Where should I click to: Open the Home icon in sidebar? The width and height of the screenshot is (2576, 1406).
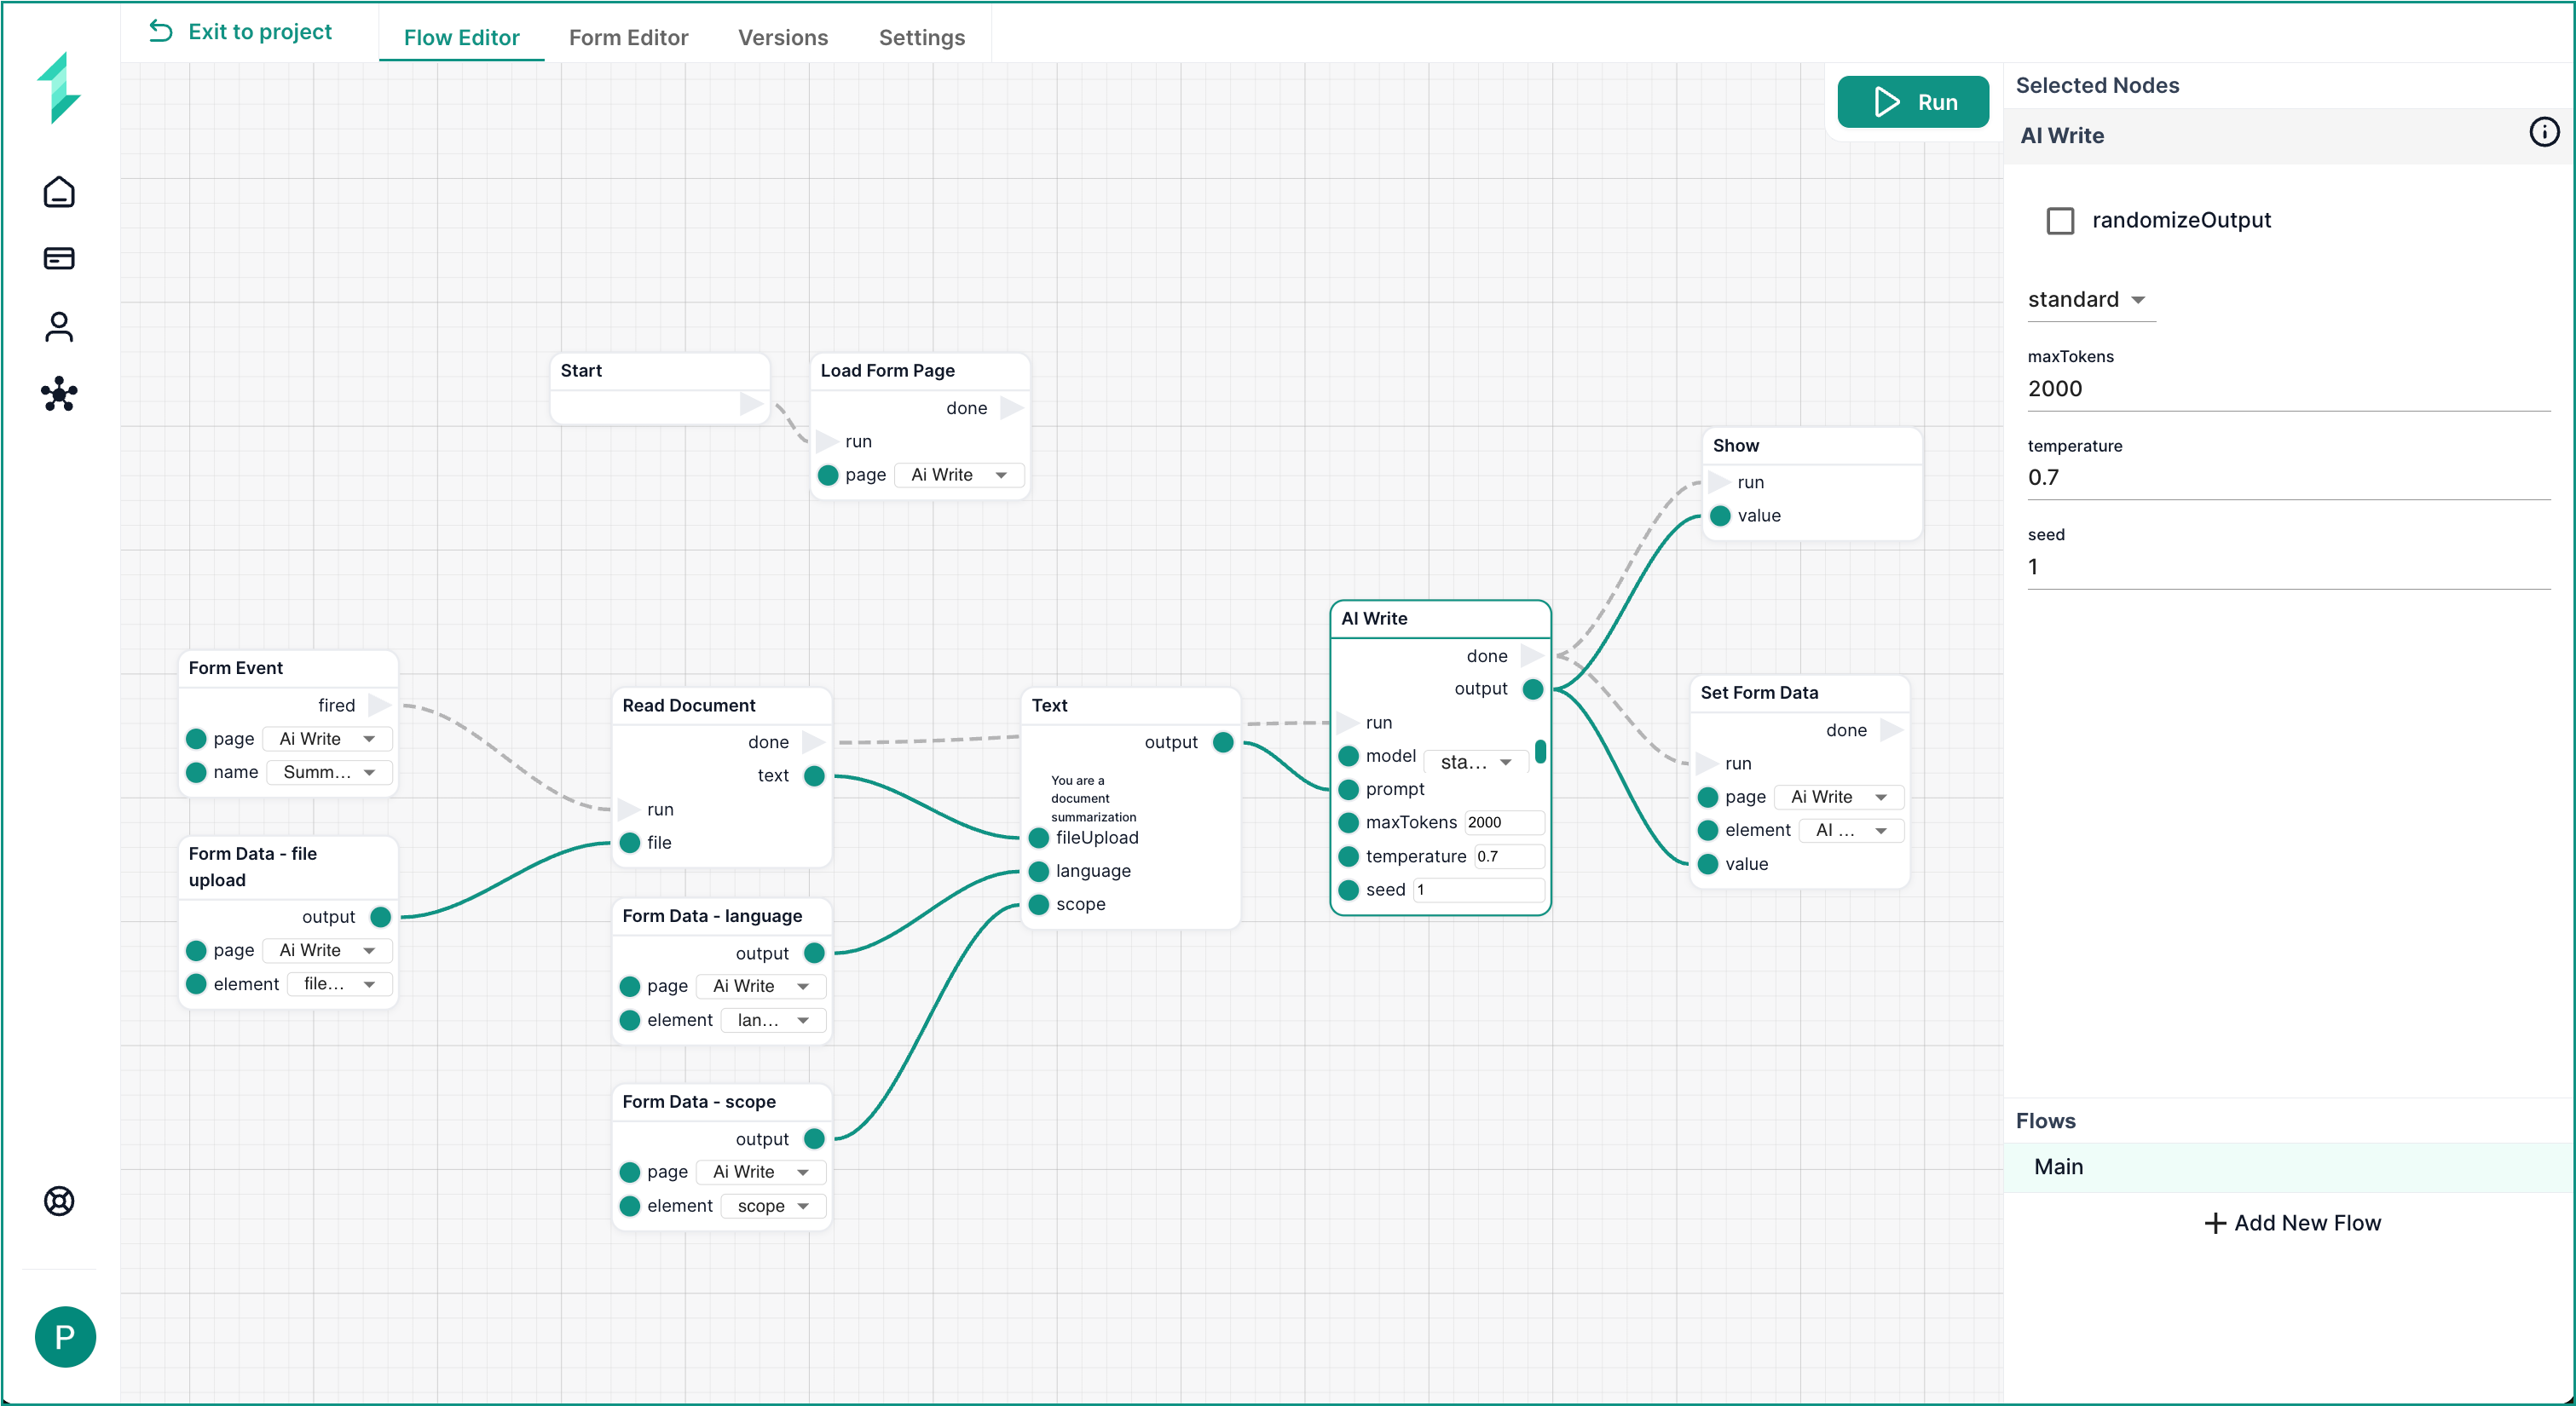[x=59, y=192]
